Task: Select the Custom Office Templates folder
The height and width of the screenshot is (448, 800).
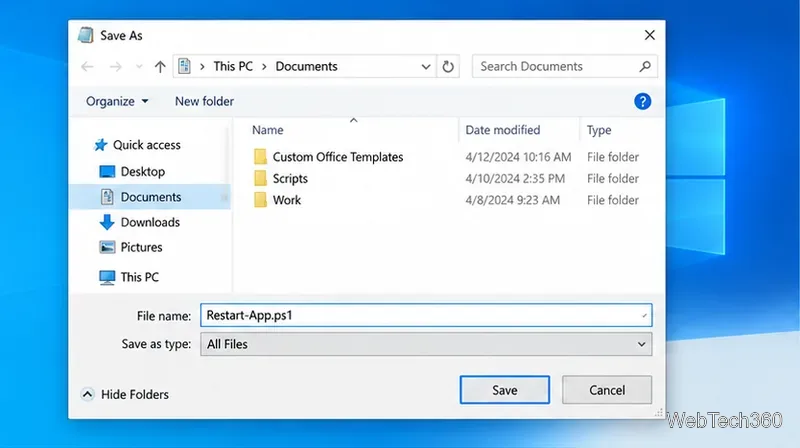Action: [338, 157]
